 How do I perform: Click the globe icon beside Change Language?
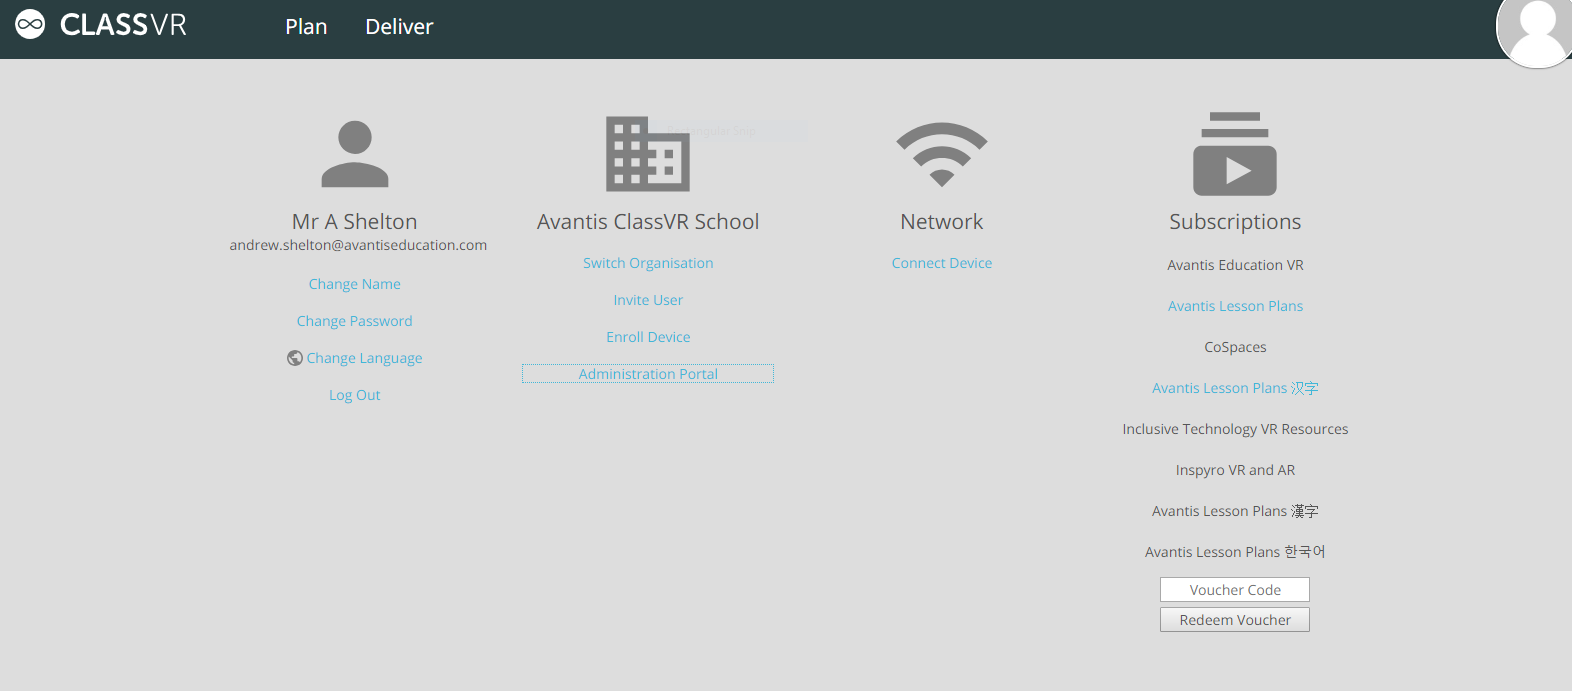295,358
